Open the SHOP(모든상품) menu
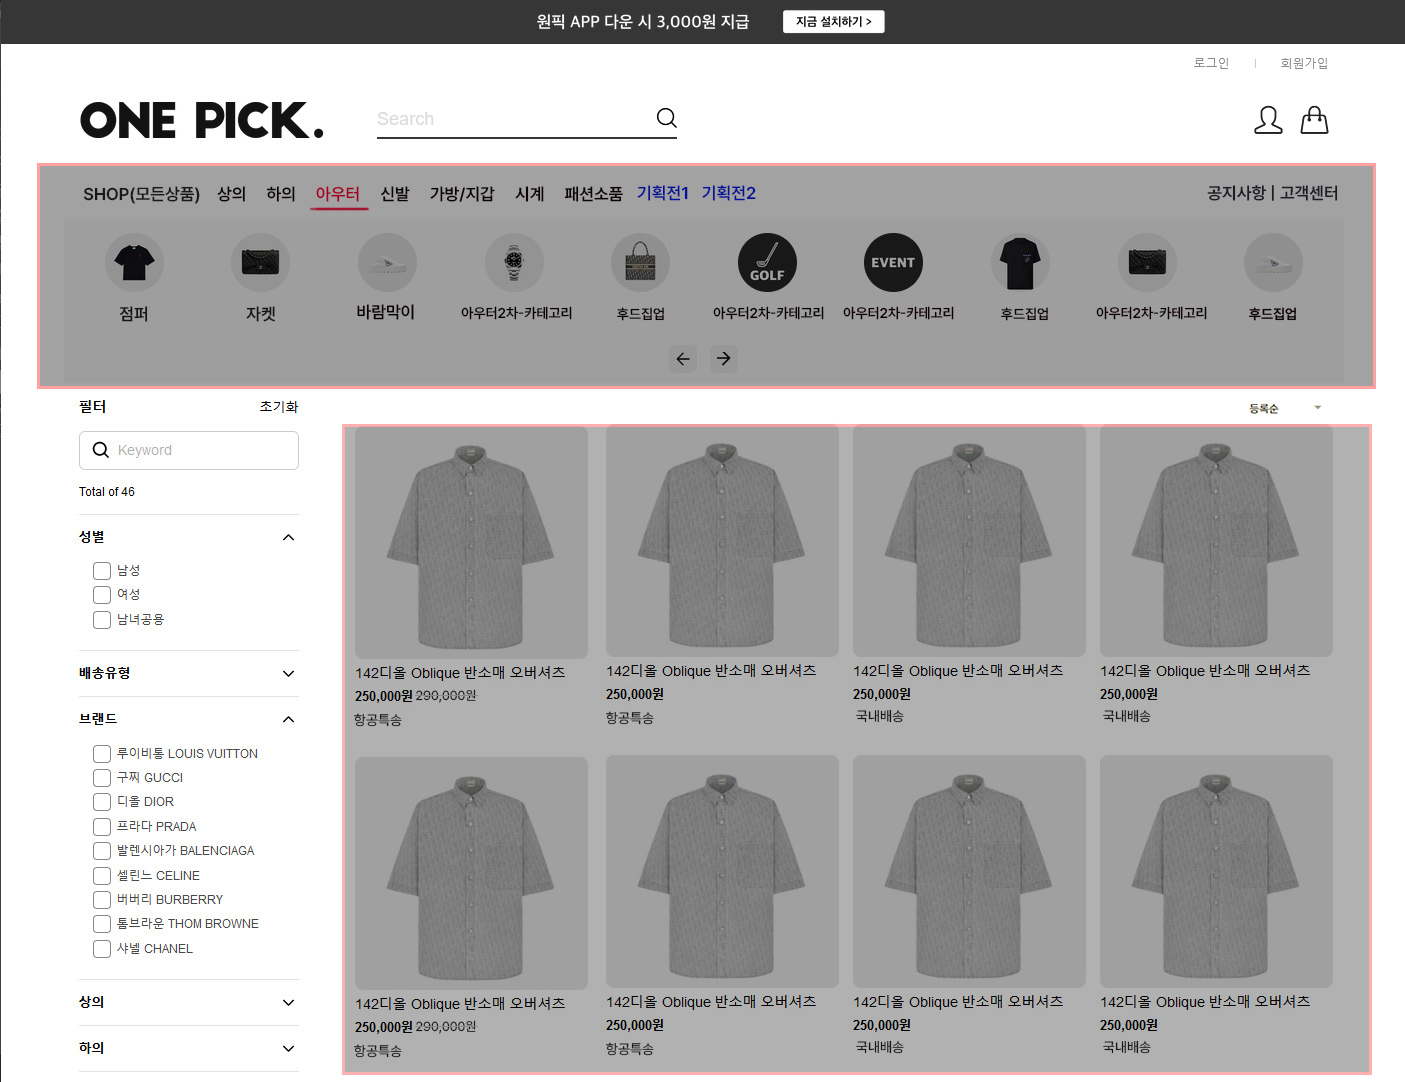 coord(141,193)
